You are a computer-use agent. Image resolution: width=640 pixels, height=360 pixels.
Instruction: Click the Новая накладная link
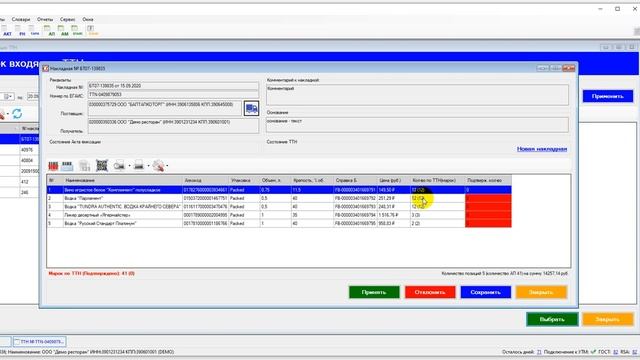pos(542,149)
